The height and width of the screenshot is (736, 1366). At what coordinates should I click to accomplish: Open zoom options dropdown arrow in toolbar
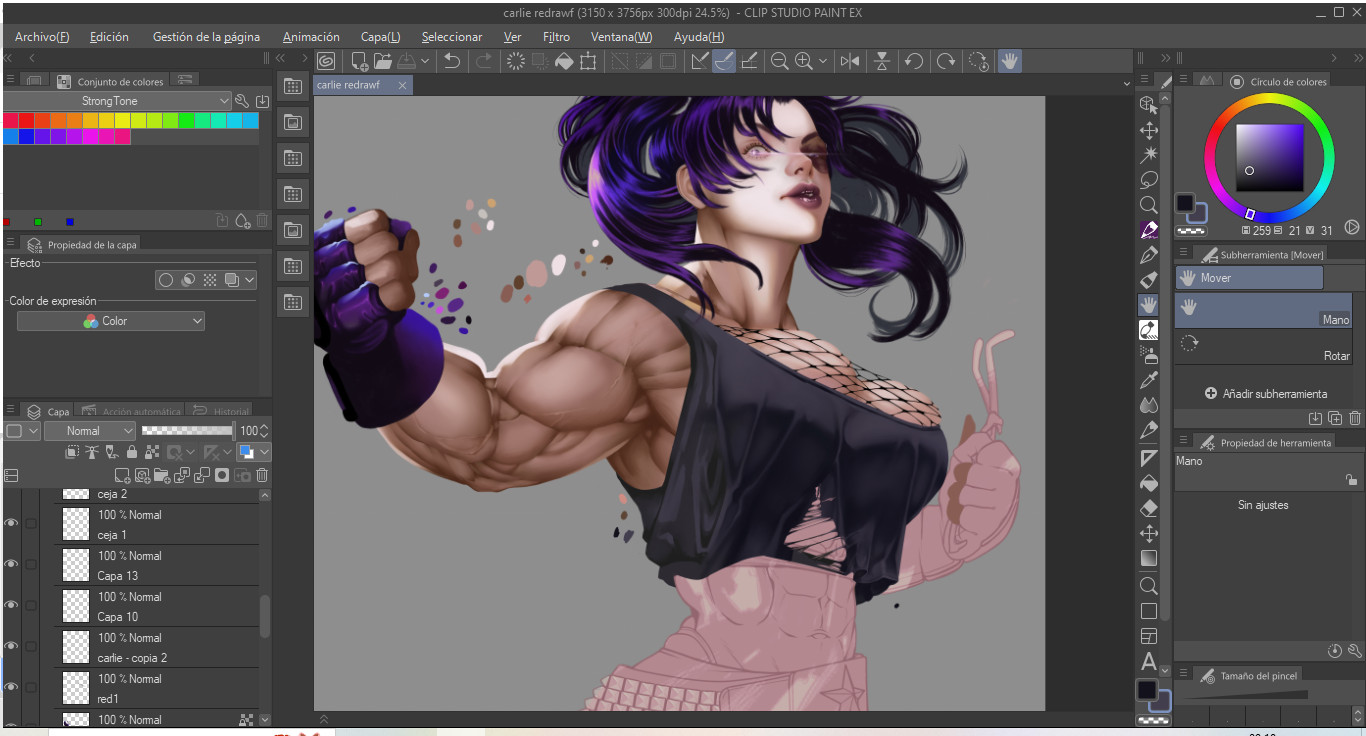point(823,61)
